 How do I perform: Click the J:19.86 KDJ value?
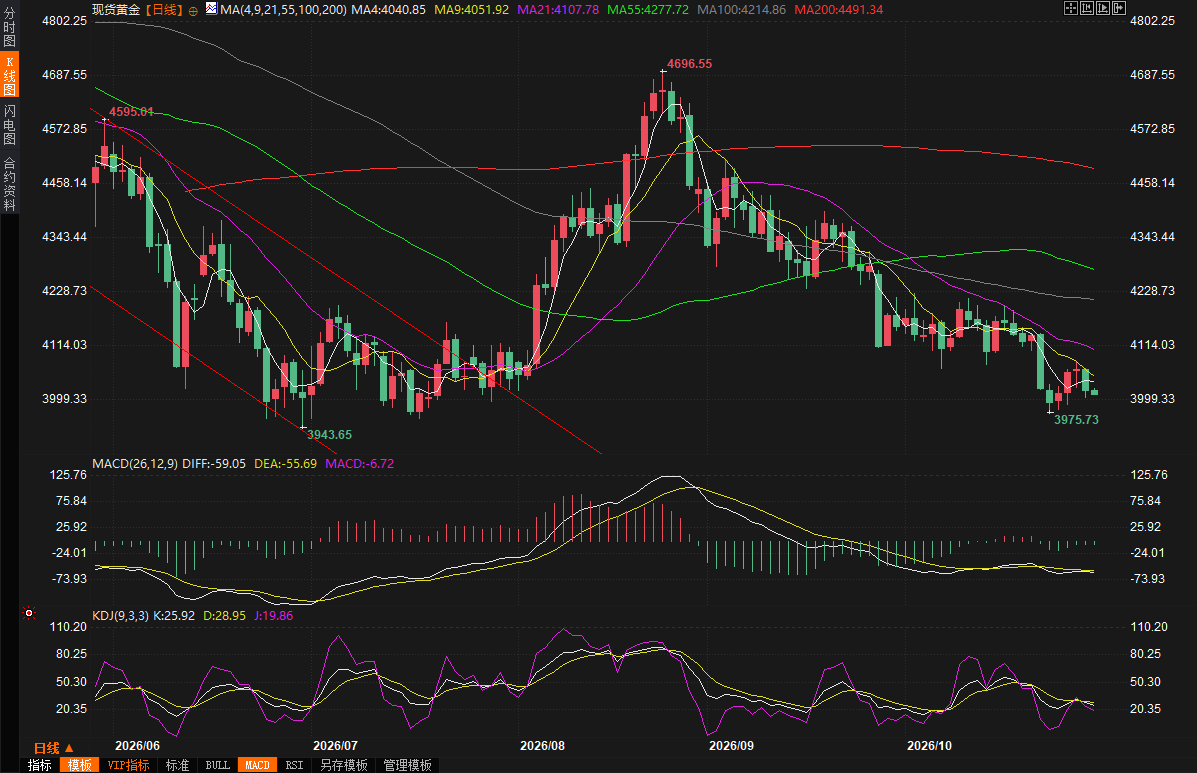pos(273,616)
